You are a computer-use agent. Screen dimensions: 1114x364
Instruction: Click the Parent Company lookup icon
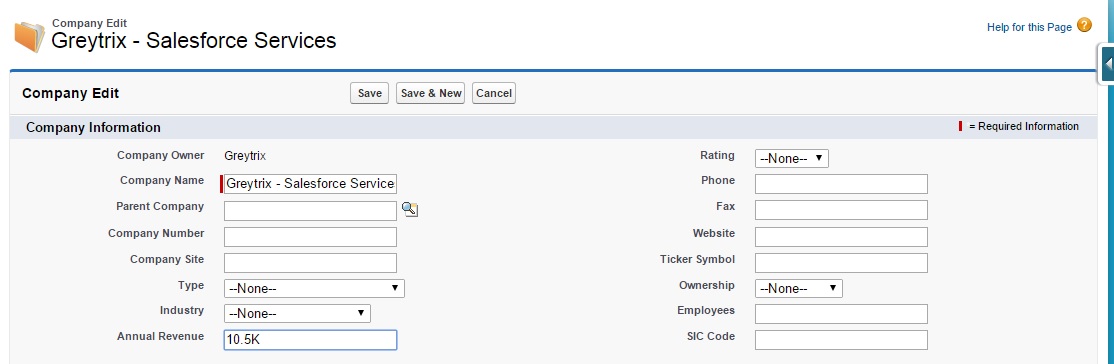410,209
